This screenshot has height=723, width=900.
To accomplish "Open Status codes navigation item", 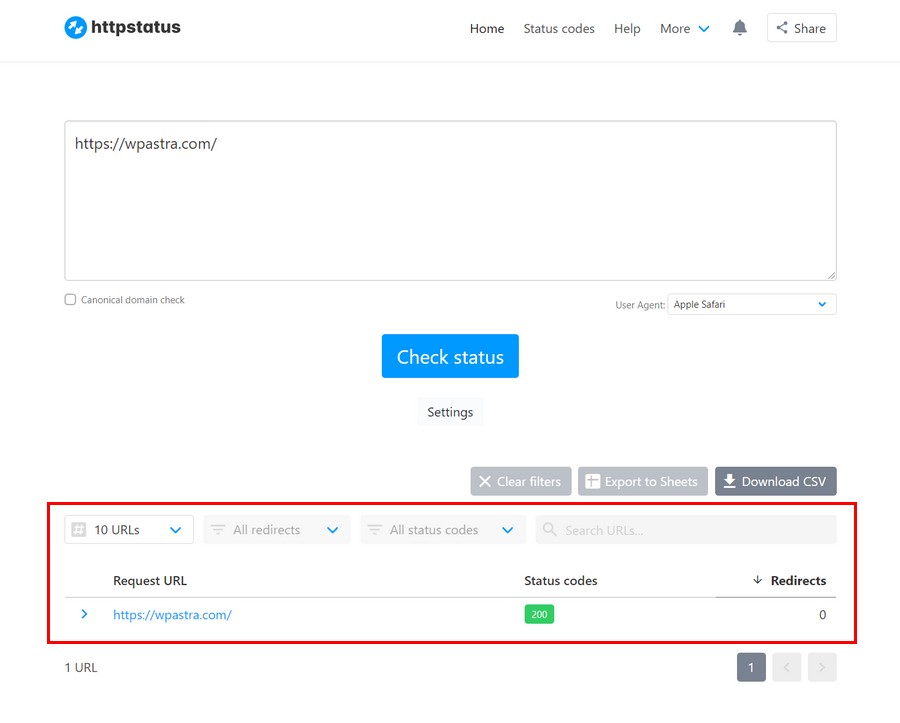I will (558, 29).
